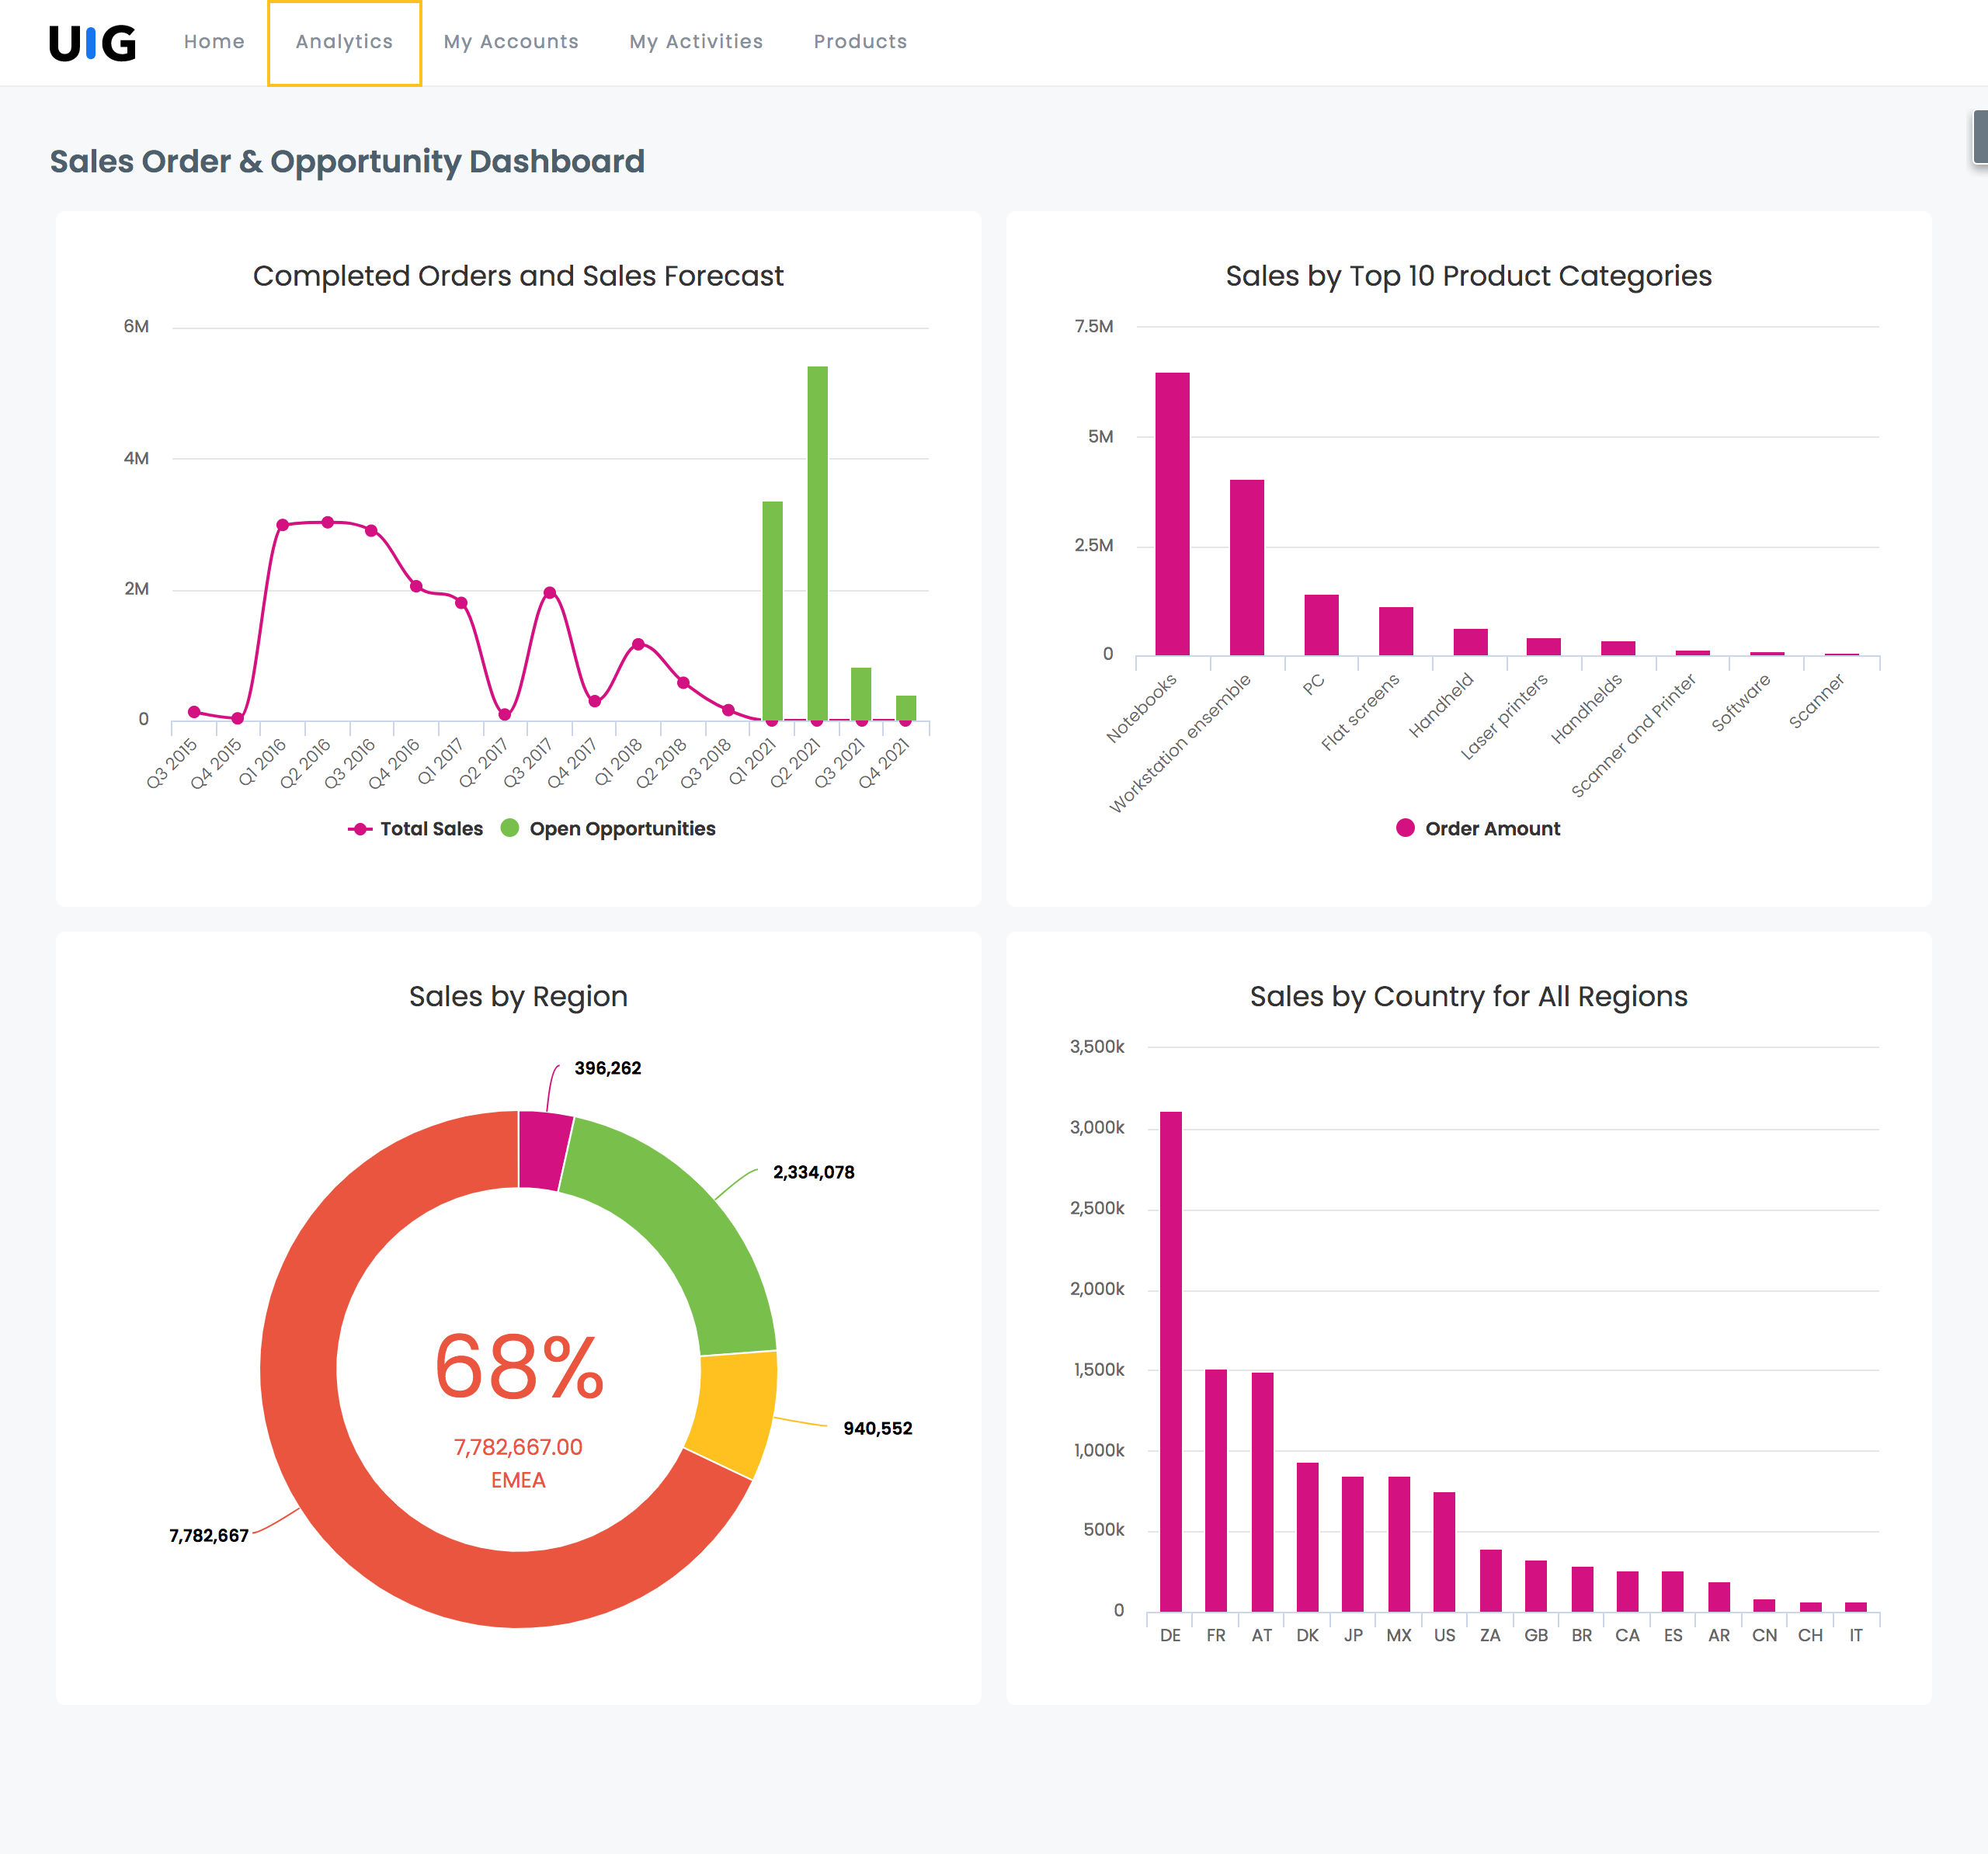Open the Home menu item
This screenshot has width=1988, height=1854.
click(x=214, y=42)
